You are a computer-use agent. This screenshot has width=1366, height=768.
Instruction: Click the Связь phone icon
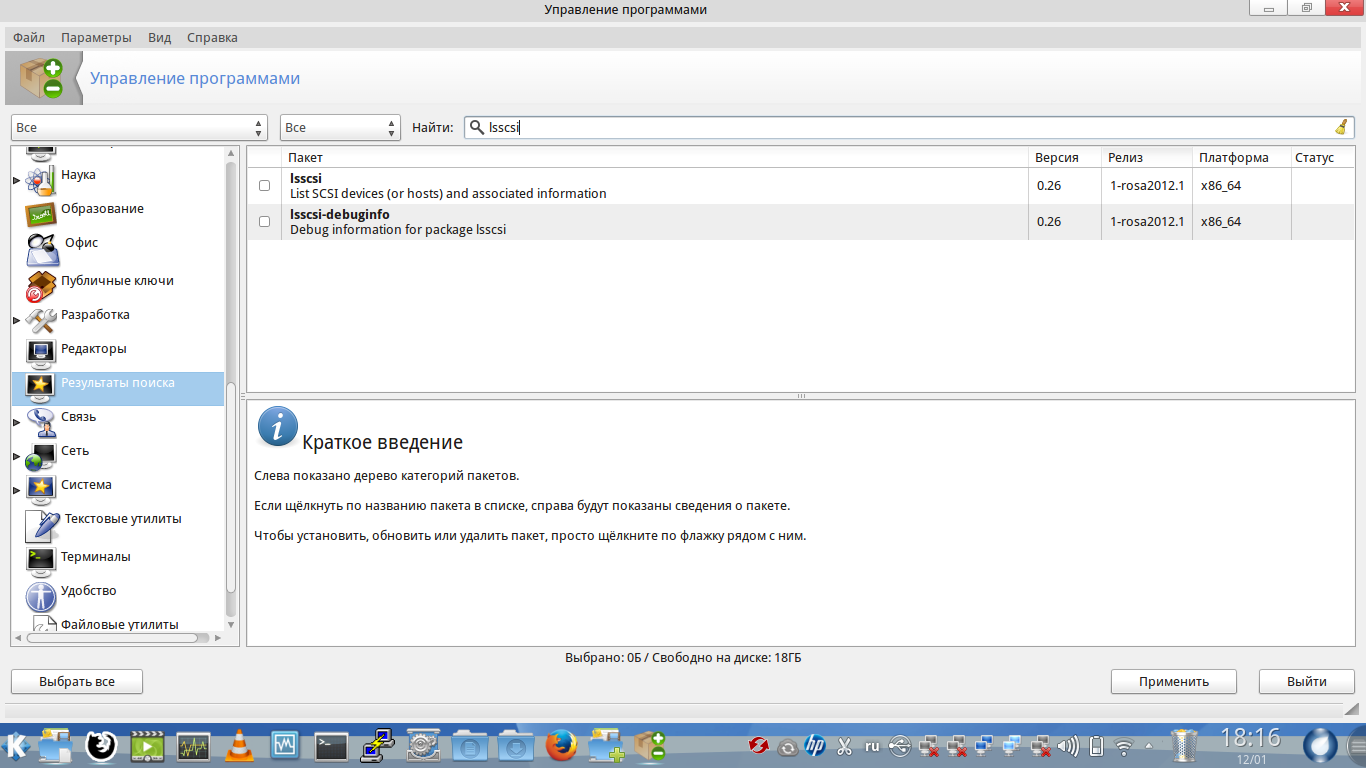(x=40, y=422)
